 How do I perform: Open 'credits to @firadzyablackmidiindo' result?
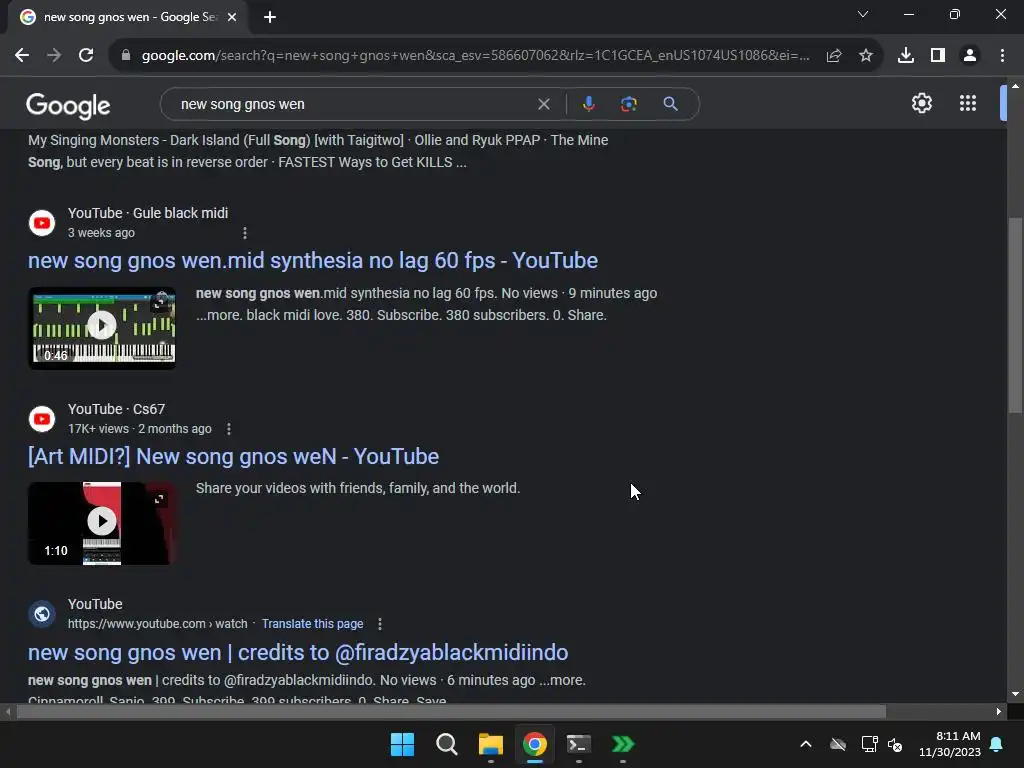[298, 652]
